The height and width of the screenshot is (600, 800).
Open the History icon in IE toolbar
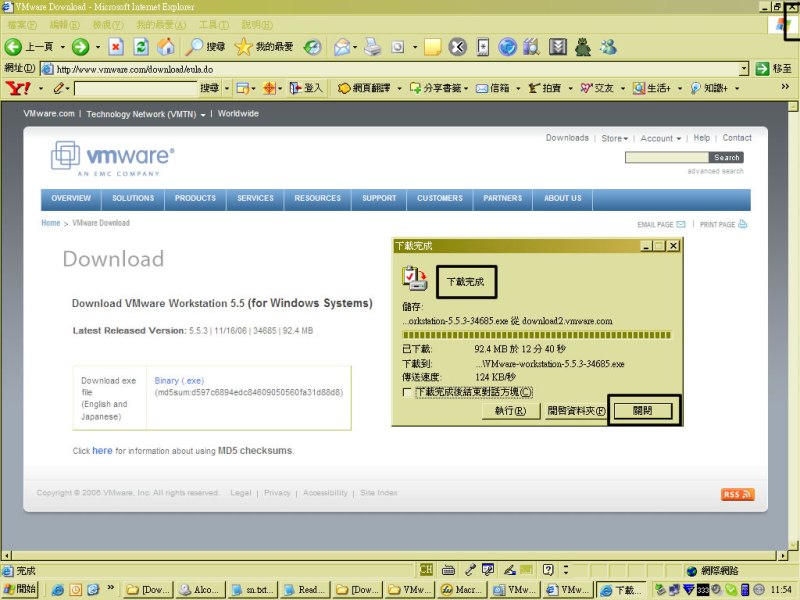click(312, 47)
